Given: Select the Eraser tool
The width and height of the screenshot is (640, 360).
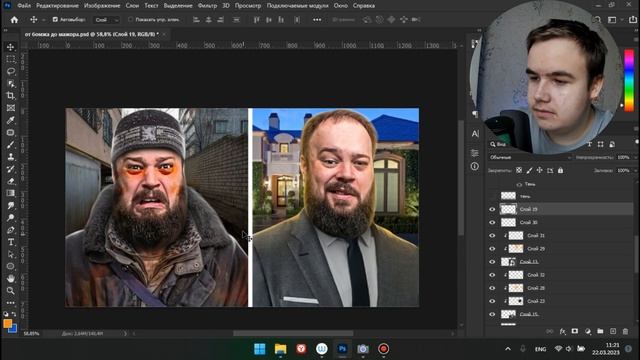Looking at the screenshot, I should coord(11,181).
